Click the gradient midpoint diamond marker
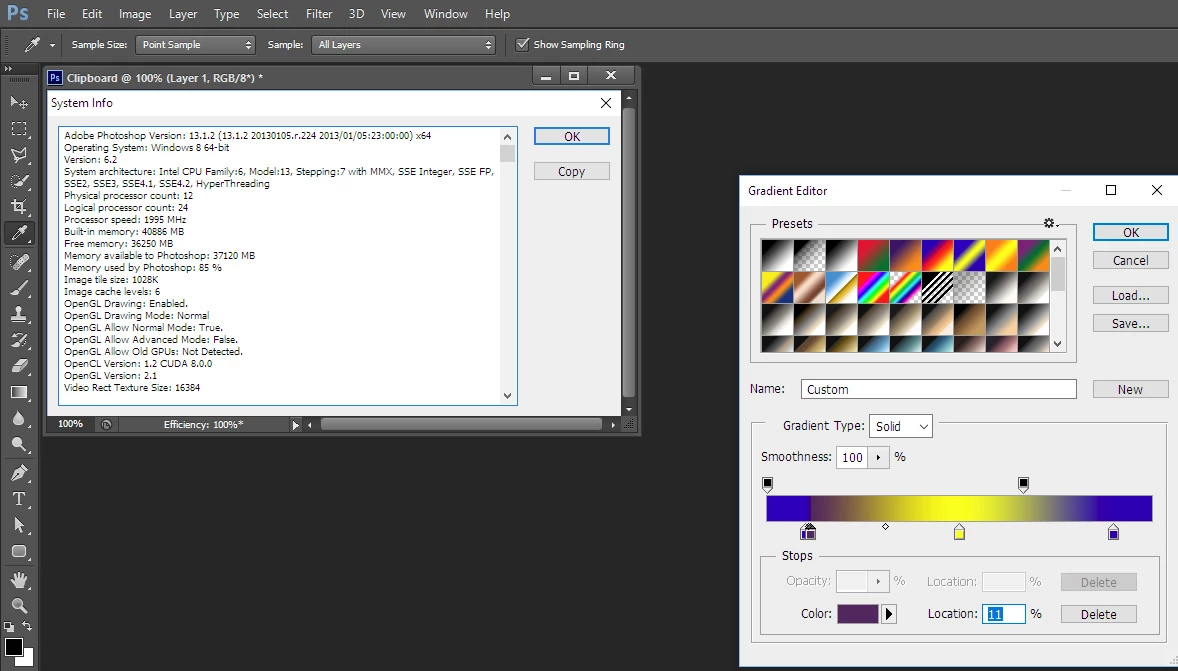The image size is (1178, 671). click(886, 527)
